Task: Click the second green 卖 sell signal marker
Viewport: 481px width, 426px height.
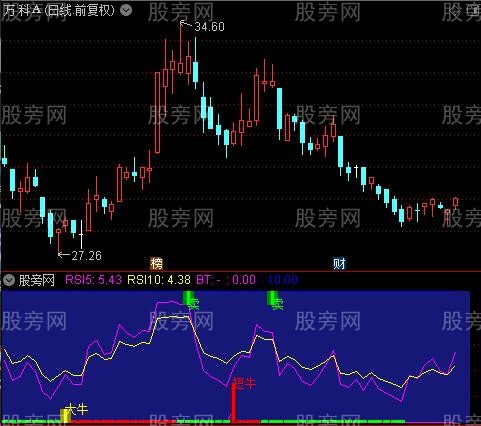Action: 275,301
